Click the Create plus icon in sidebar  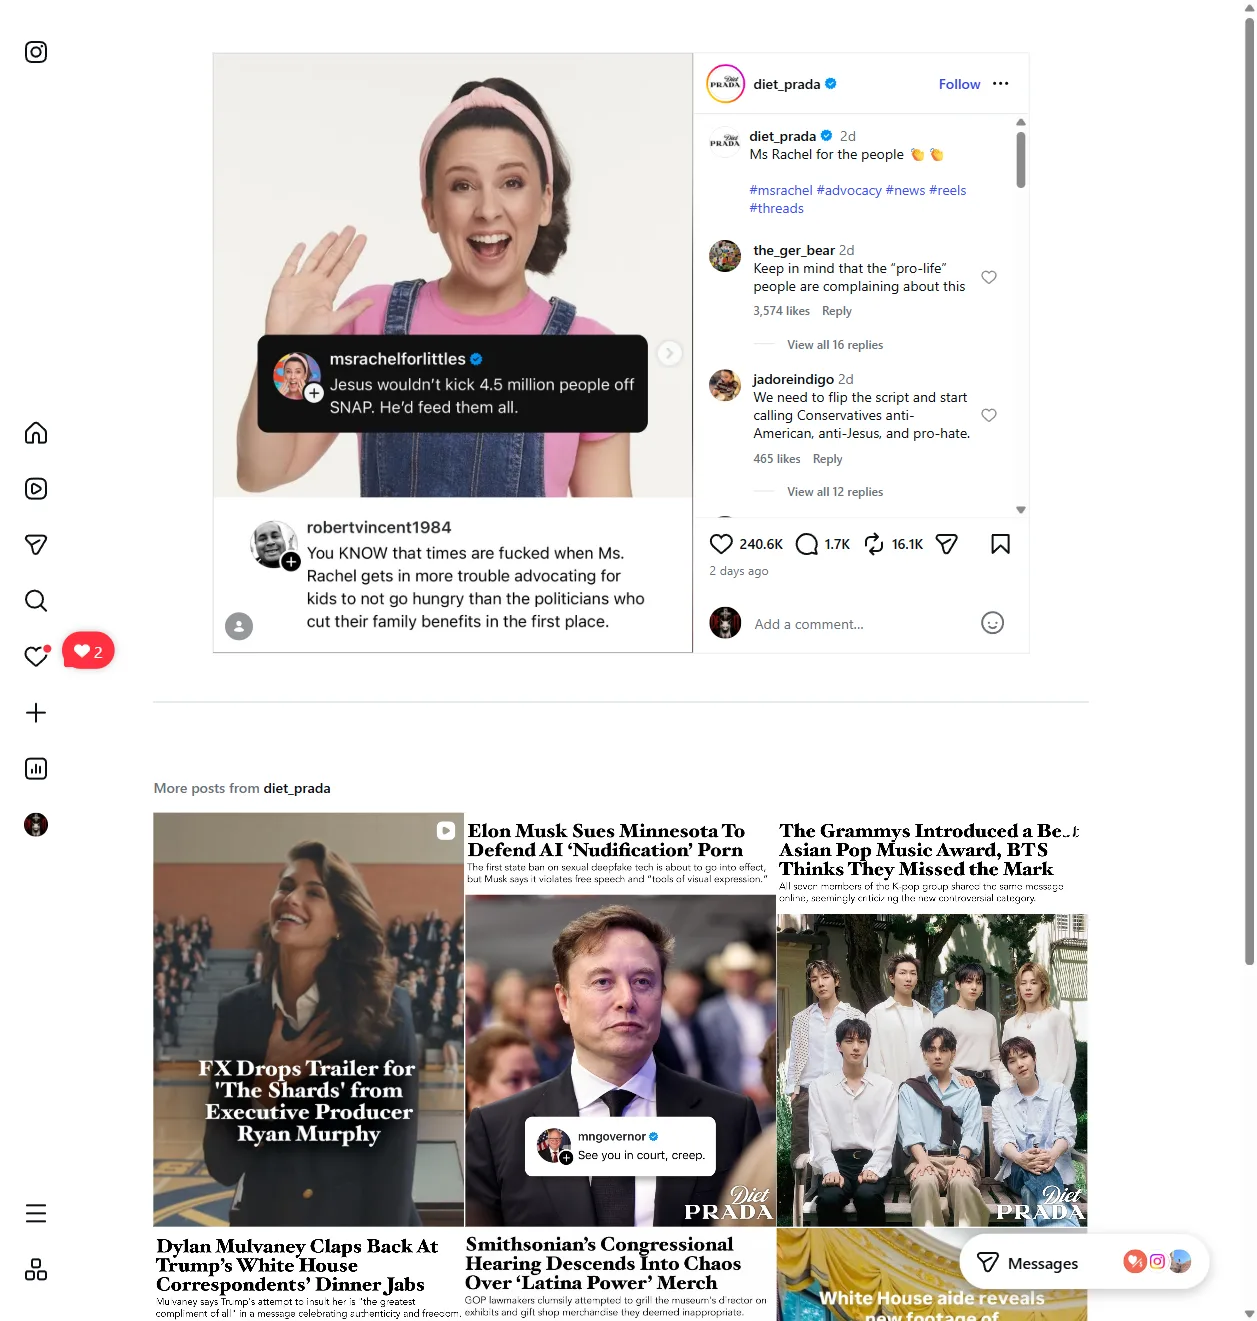tap(36, 713)
